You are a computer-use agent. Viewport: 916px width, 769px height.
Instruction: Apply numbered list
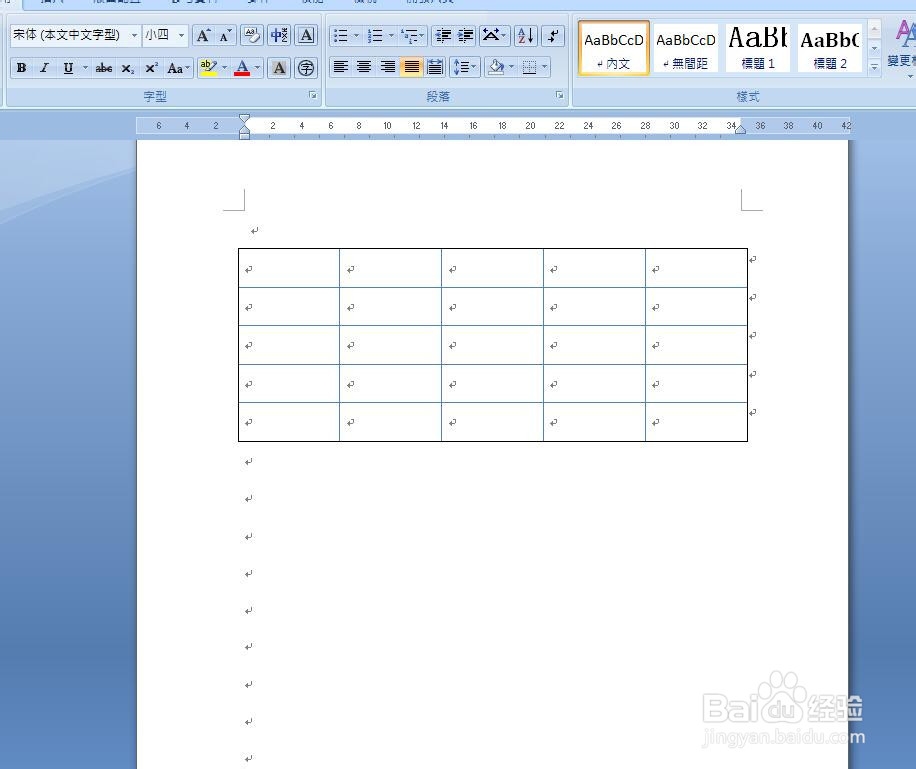pyautogui.click(x=375, y=36)
